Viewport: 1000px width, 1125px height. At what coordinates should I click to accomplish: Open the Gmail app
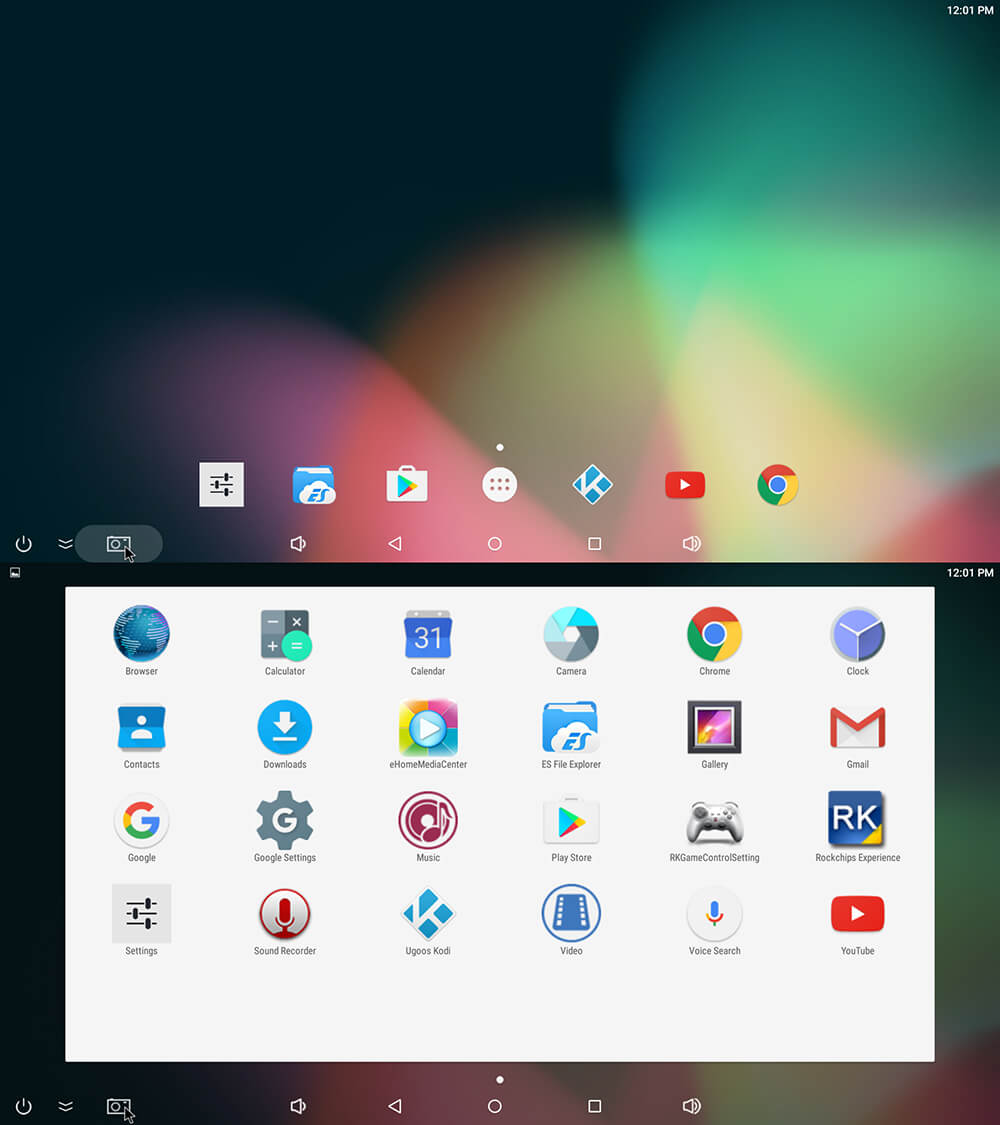[x=857, y=728]
